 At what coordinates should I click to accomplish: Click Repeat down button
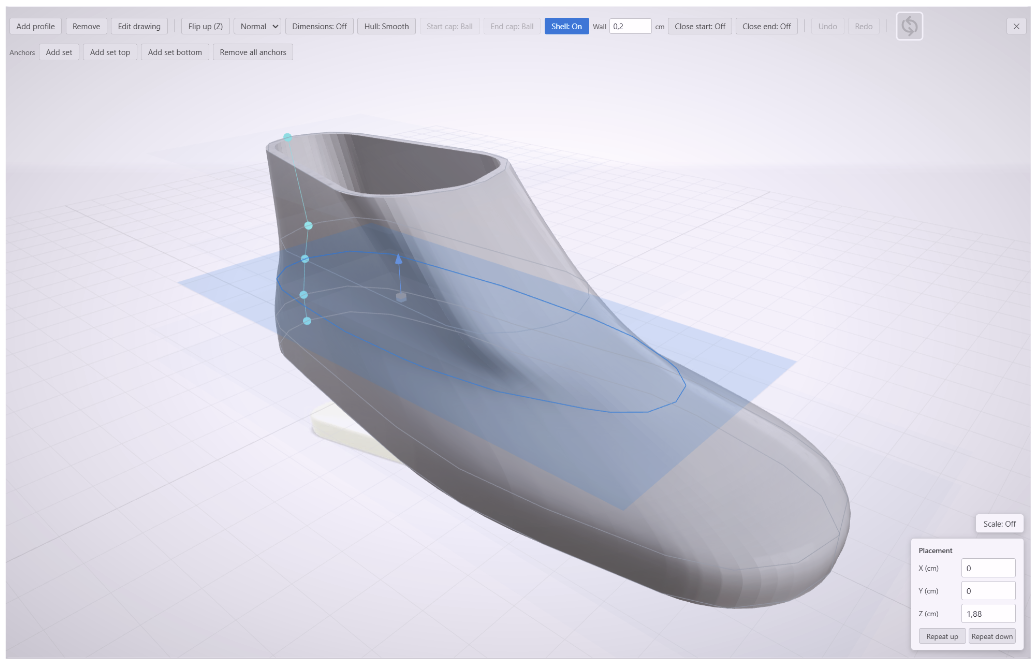click(991, 636)
